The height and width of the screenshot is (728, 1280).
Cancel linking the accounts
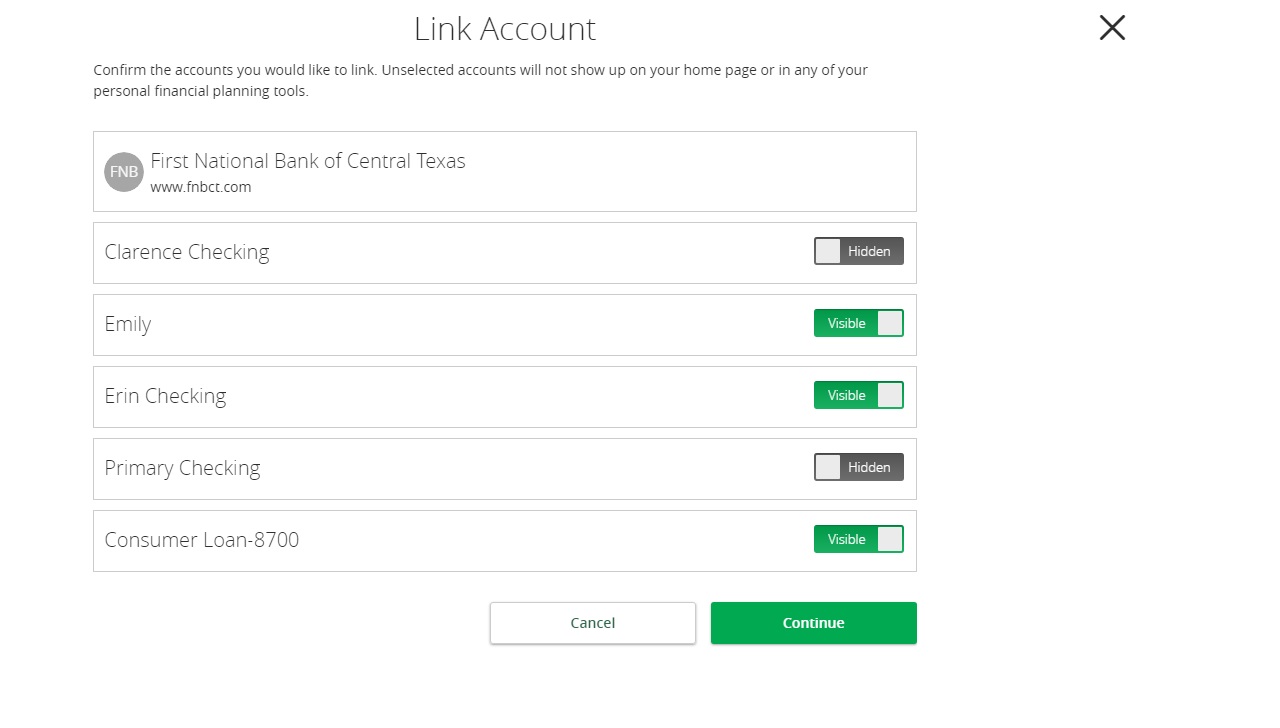point(592,623)
